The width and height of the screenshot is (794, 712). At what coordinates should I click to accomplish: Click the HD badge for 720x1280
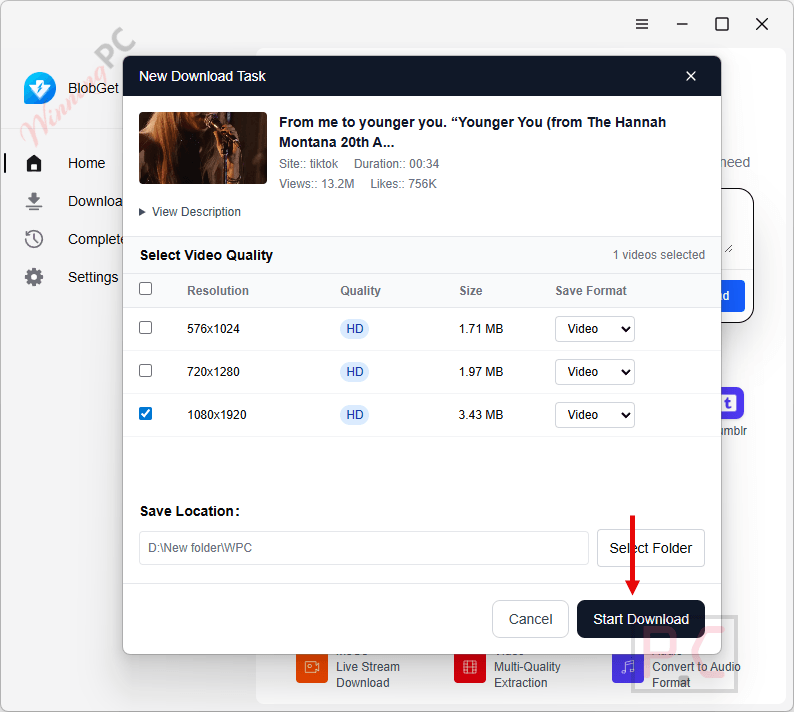click(354, 372)
